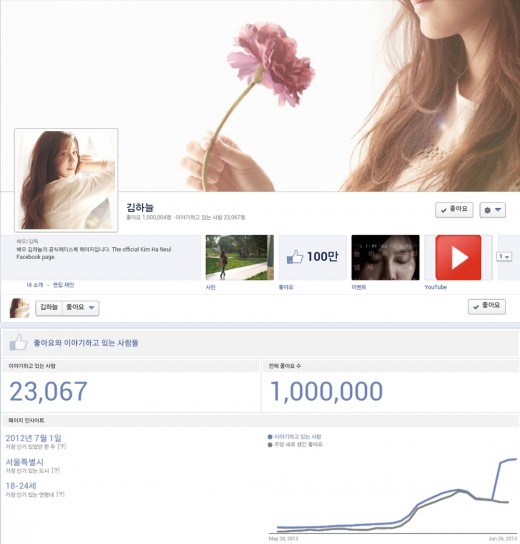Viewport: 520px width, 544px height.
Task: Click the blue 이야기하고 있는 사람 chart legend
Action: [x=295, y=437]
